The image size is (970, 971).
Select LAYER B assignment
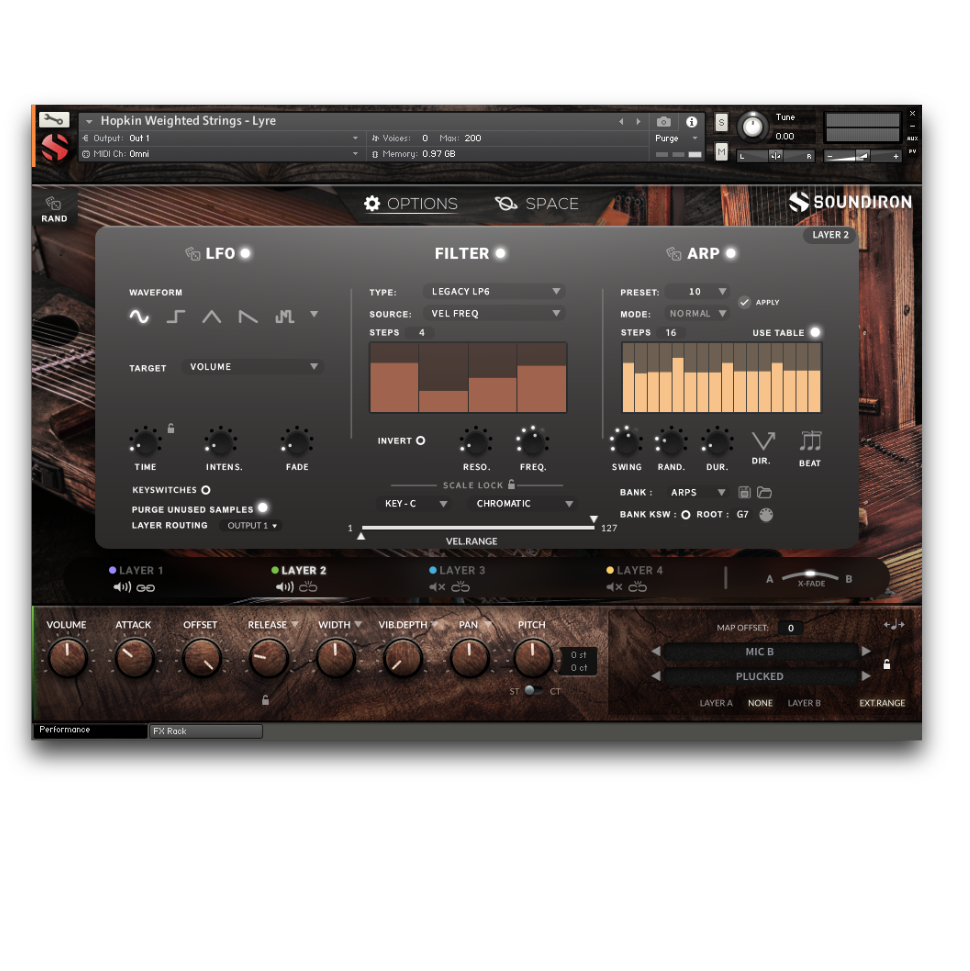coord(803,703)
